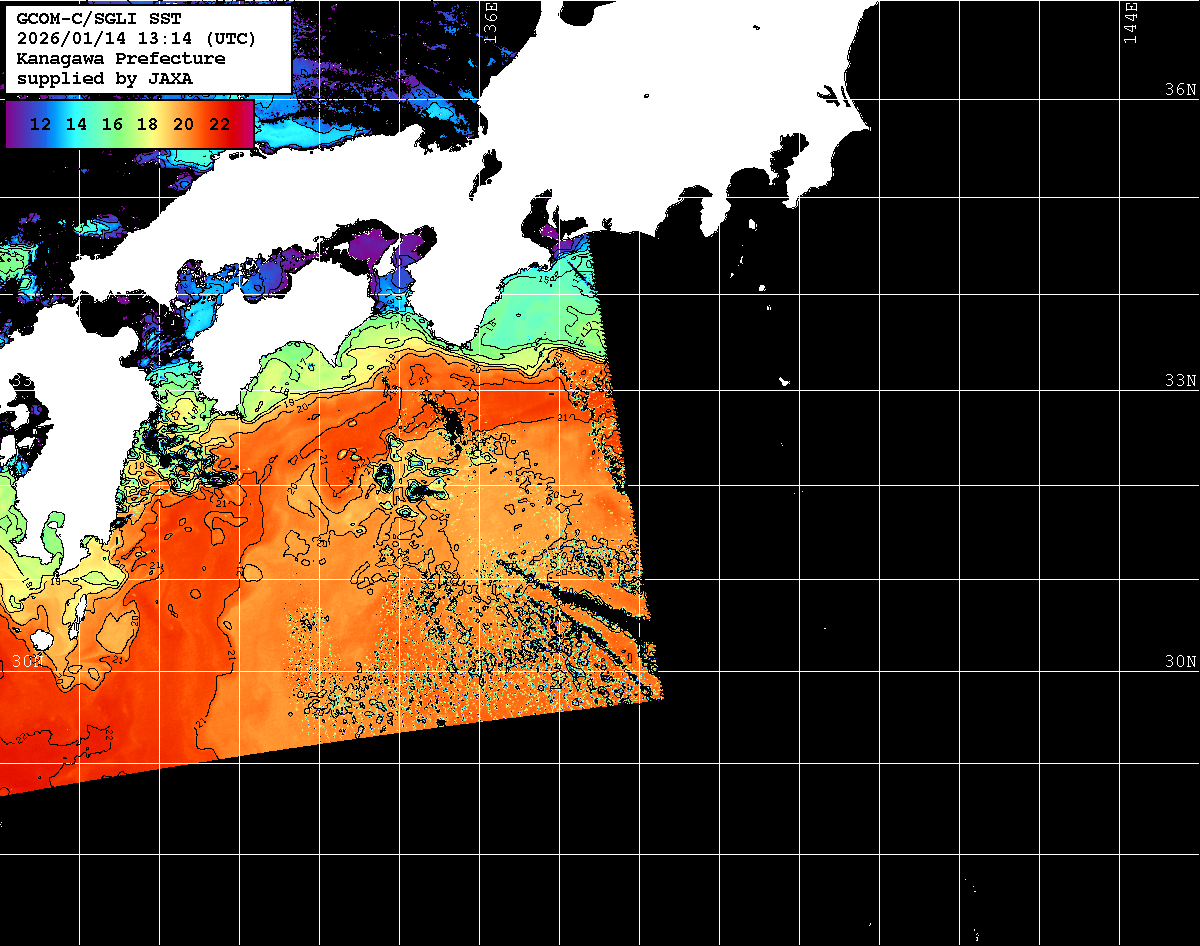Click the 36N latitude label

1180,90
